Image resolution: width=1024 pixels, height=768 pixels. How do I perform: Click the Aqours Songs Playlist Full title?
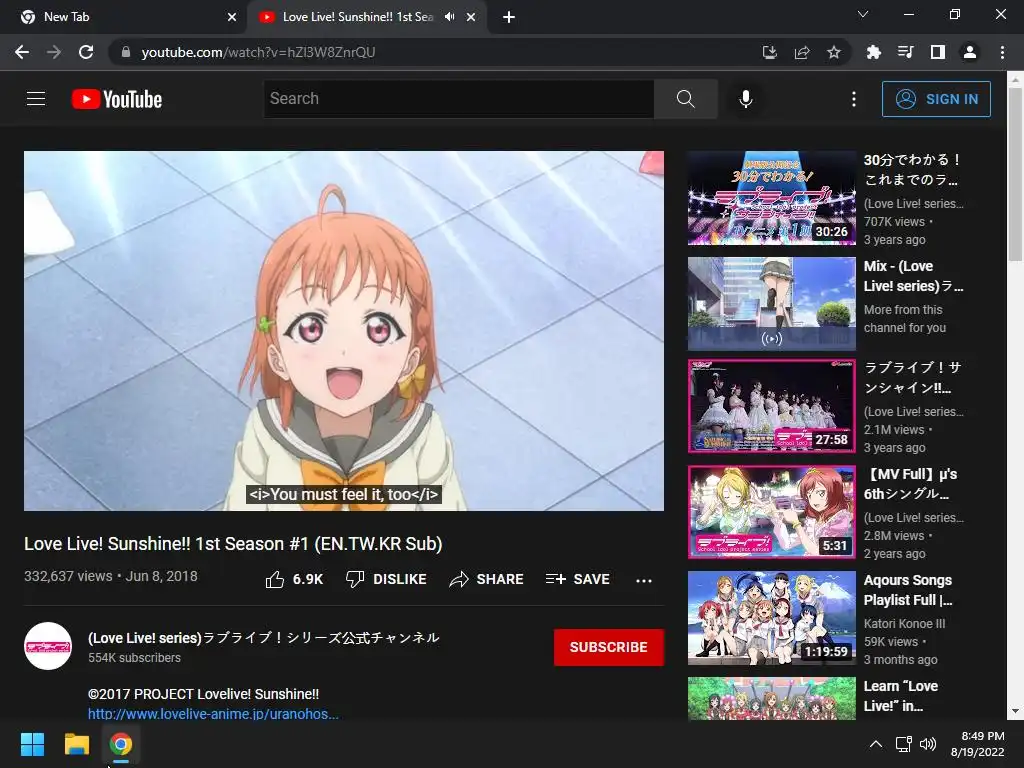pos(908,590)
